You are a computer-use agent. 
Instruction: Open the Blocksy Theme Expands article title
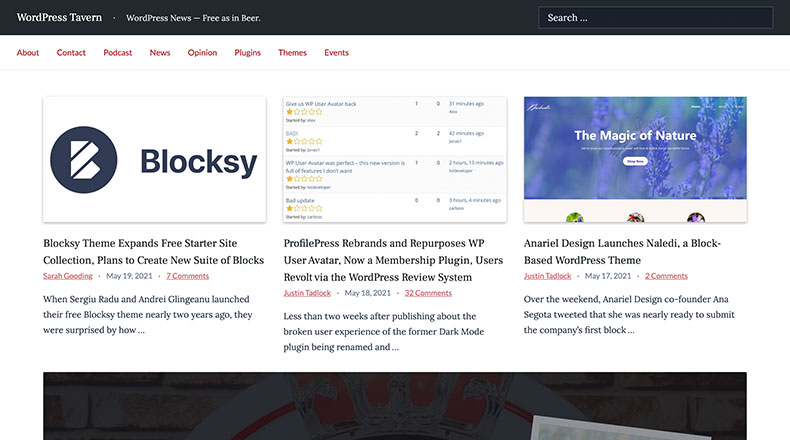[x=154, y=252]
